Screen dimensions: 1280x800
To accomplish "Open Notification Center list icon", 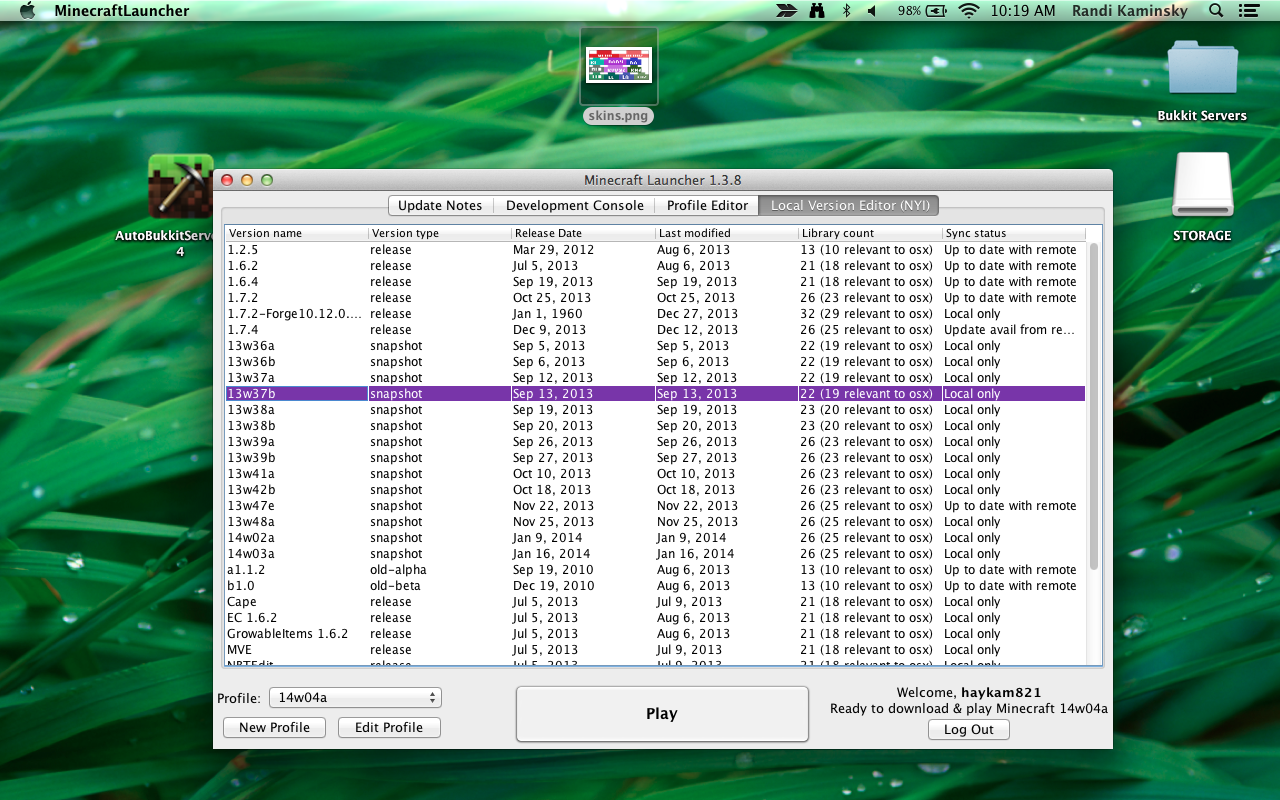I will (x=1248, y=11).
